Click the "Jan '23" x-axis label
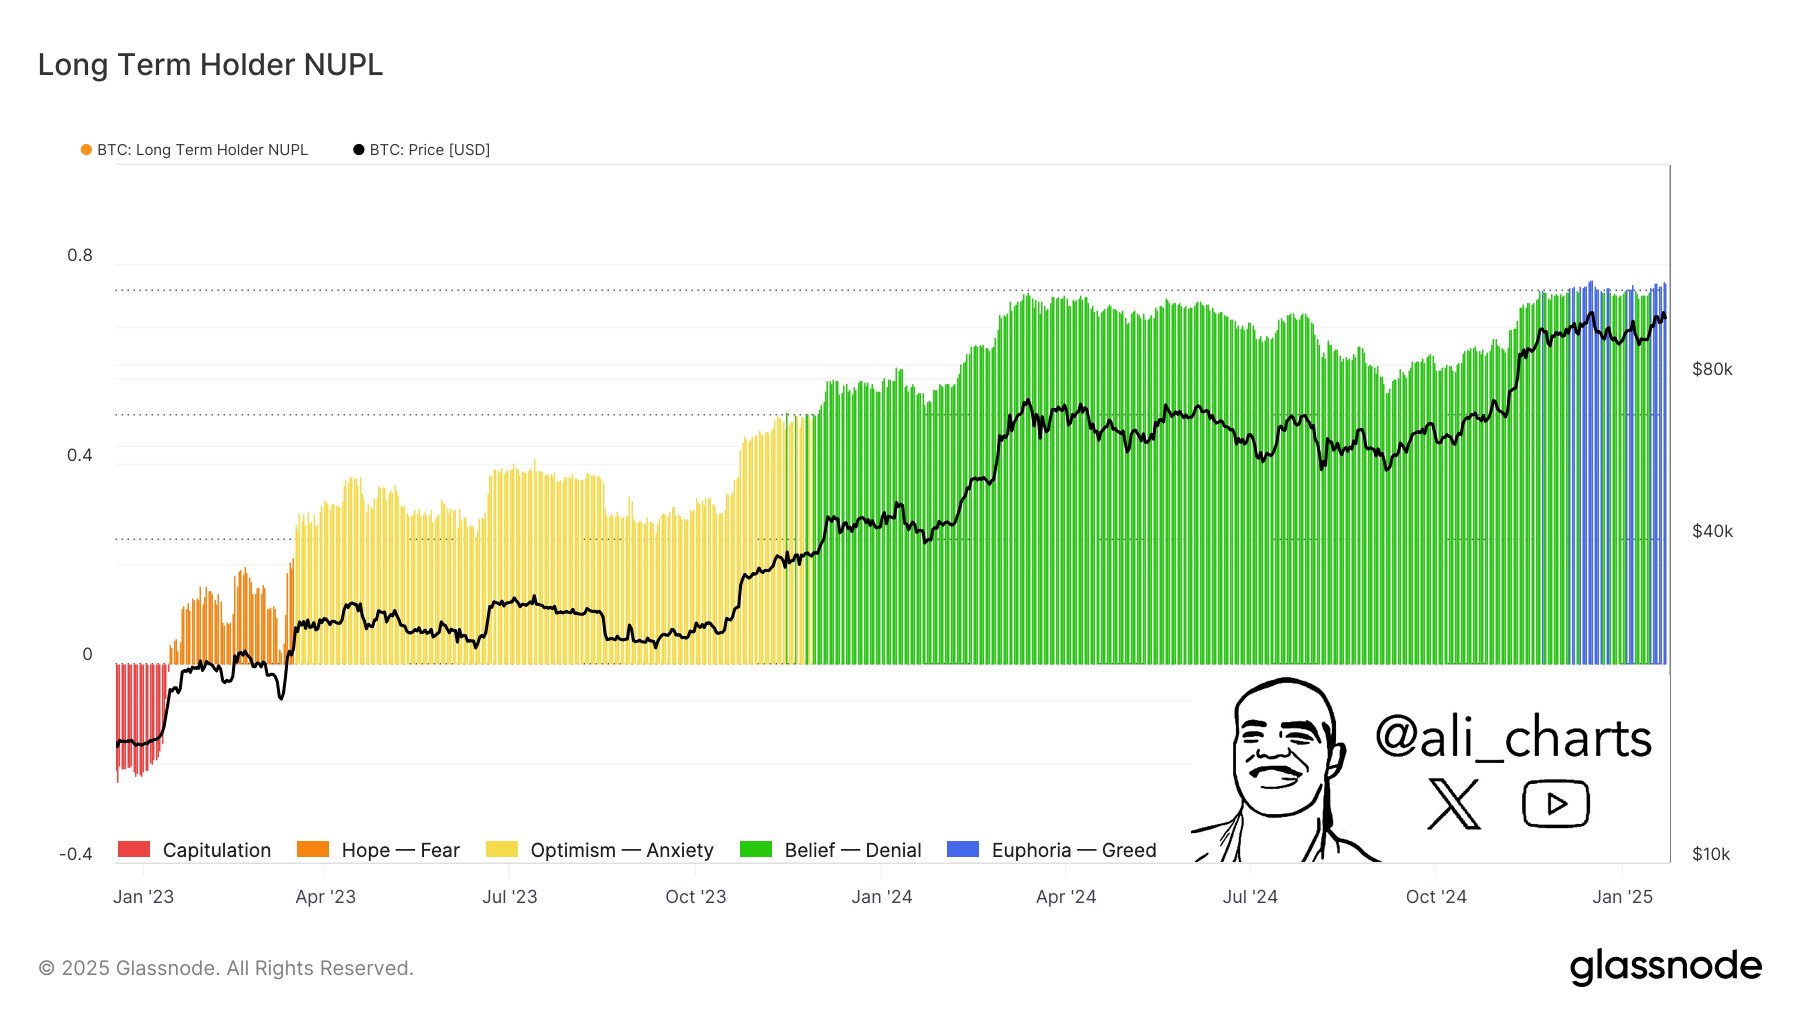 tap(143, 897)
